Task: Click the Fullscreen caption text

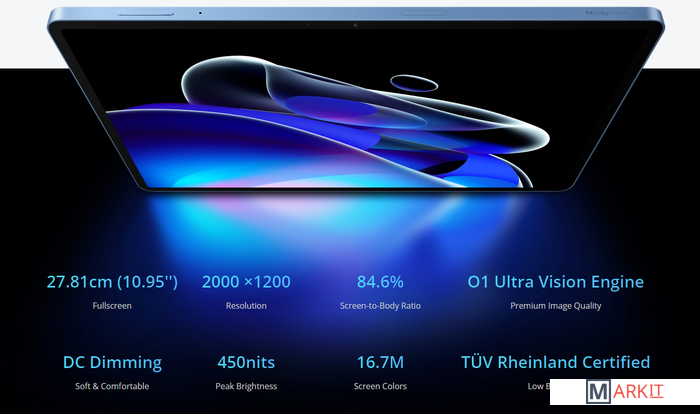Action: (x=112, y=306)
